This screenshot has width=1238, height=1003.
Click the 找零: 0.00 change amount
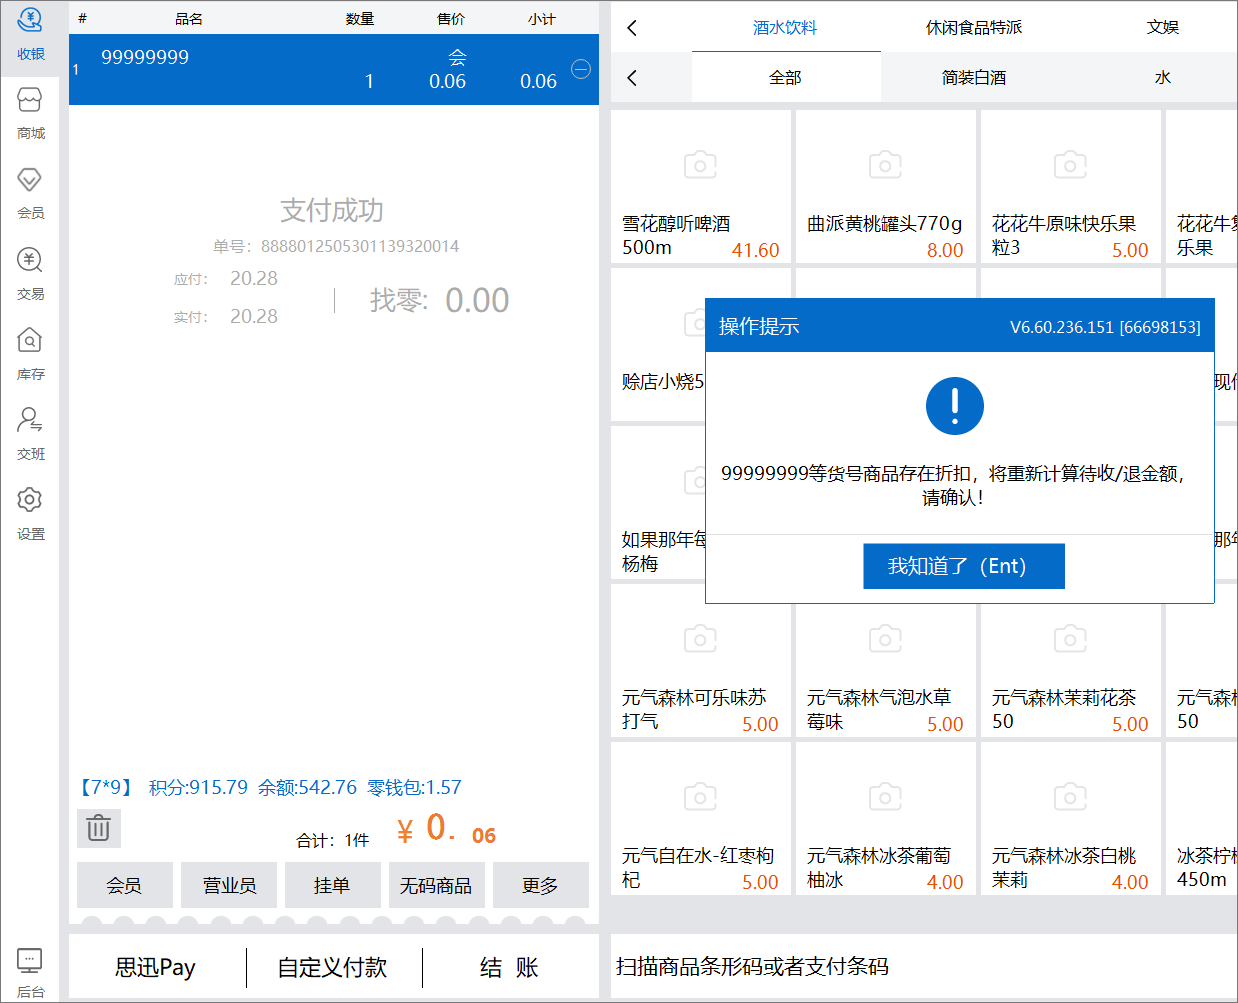(x=440, y=300)
